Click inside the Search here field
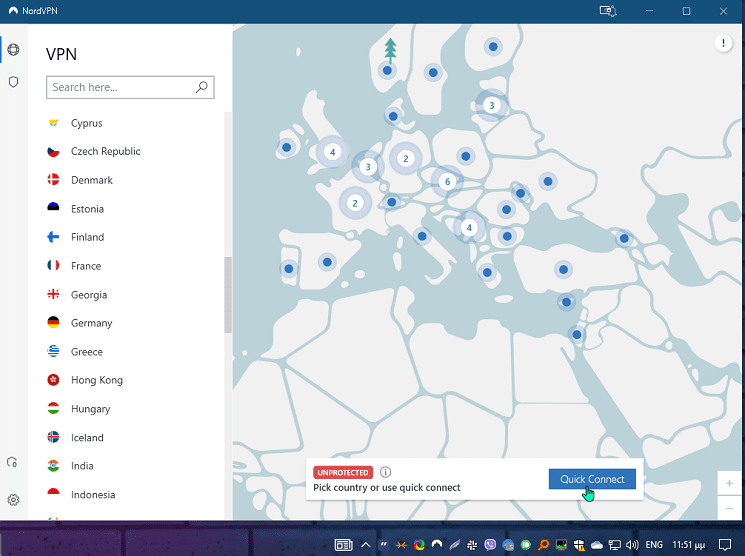The image size is (745, 556). coord(130,87)
